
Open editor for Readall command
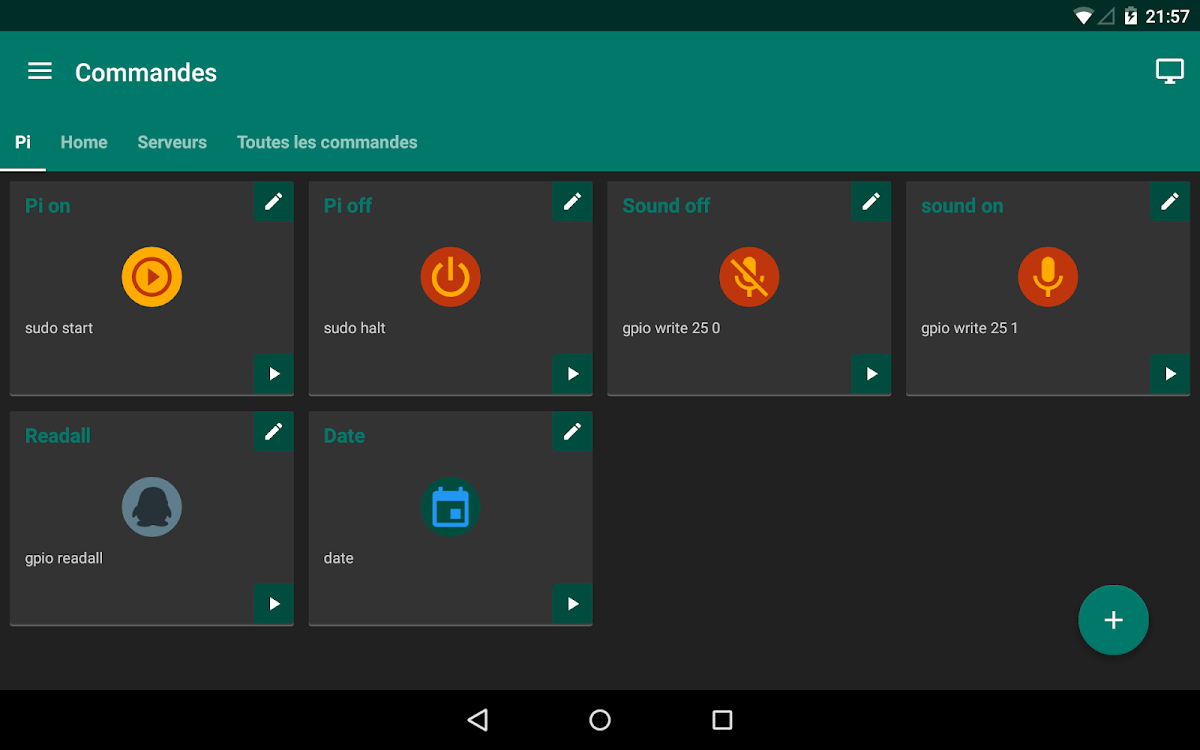[x=273, y=432]
